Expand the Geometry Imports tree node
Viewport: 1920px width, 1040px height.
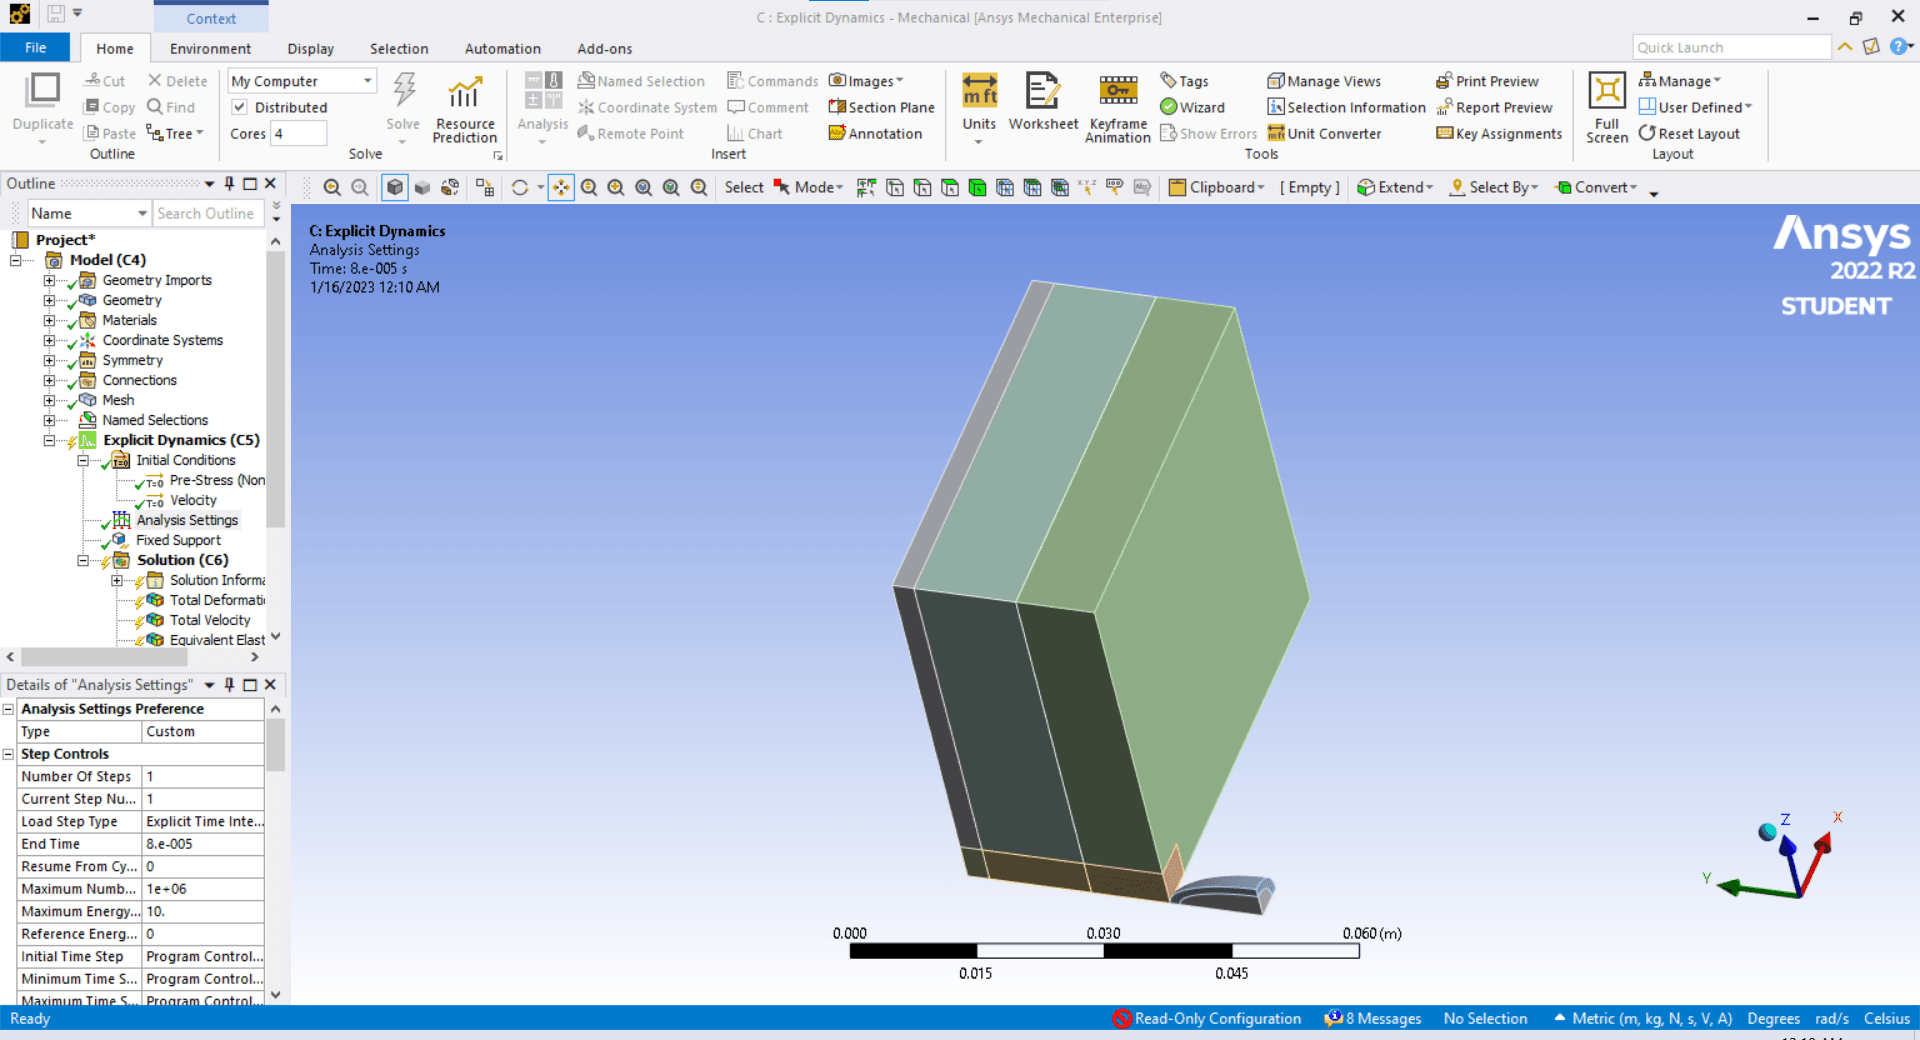[49, 280]
